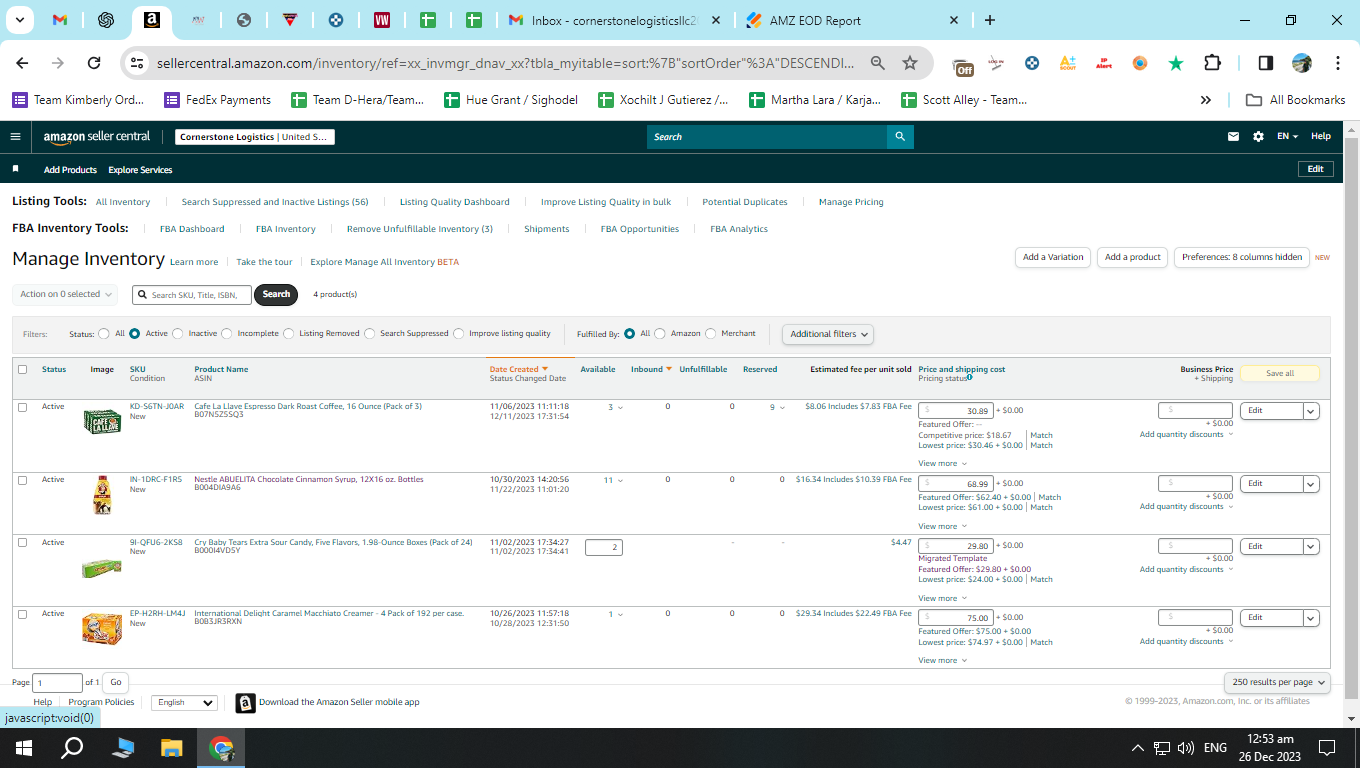Select the Search Suppressed filter

[370, 334]
